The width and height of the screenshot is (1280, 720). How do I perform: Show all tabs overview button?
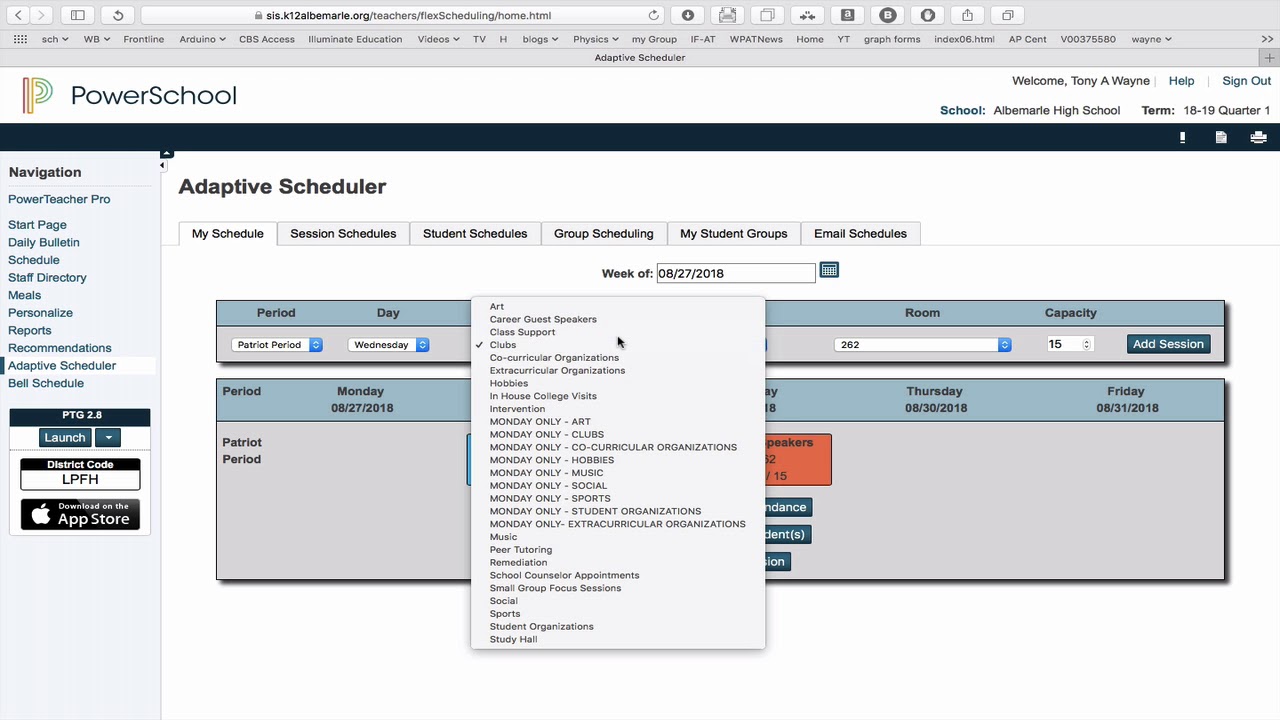(1007, 15)
